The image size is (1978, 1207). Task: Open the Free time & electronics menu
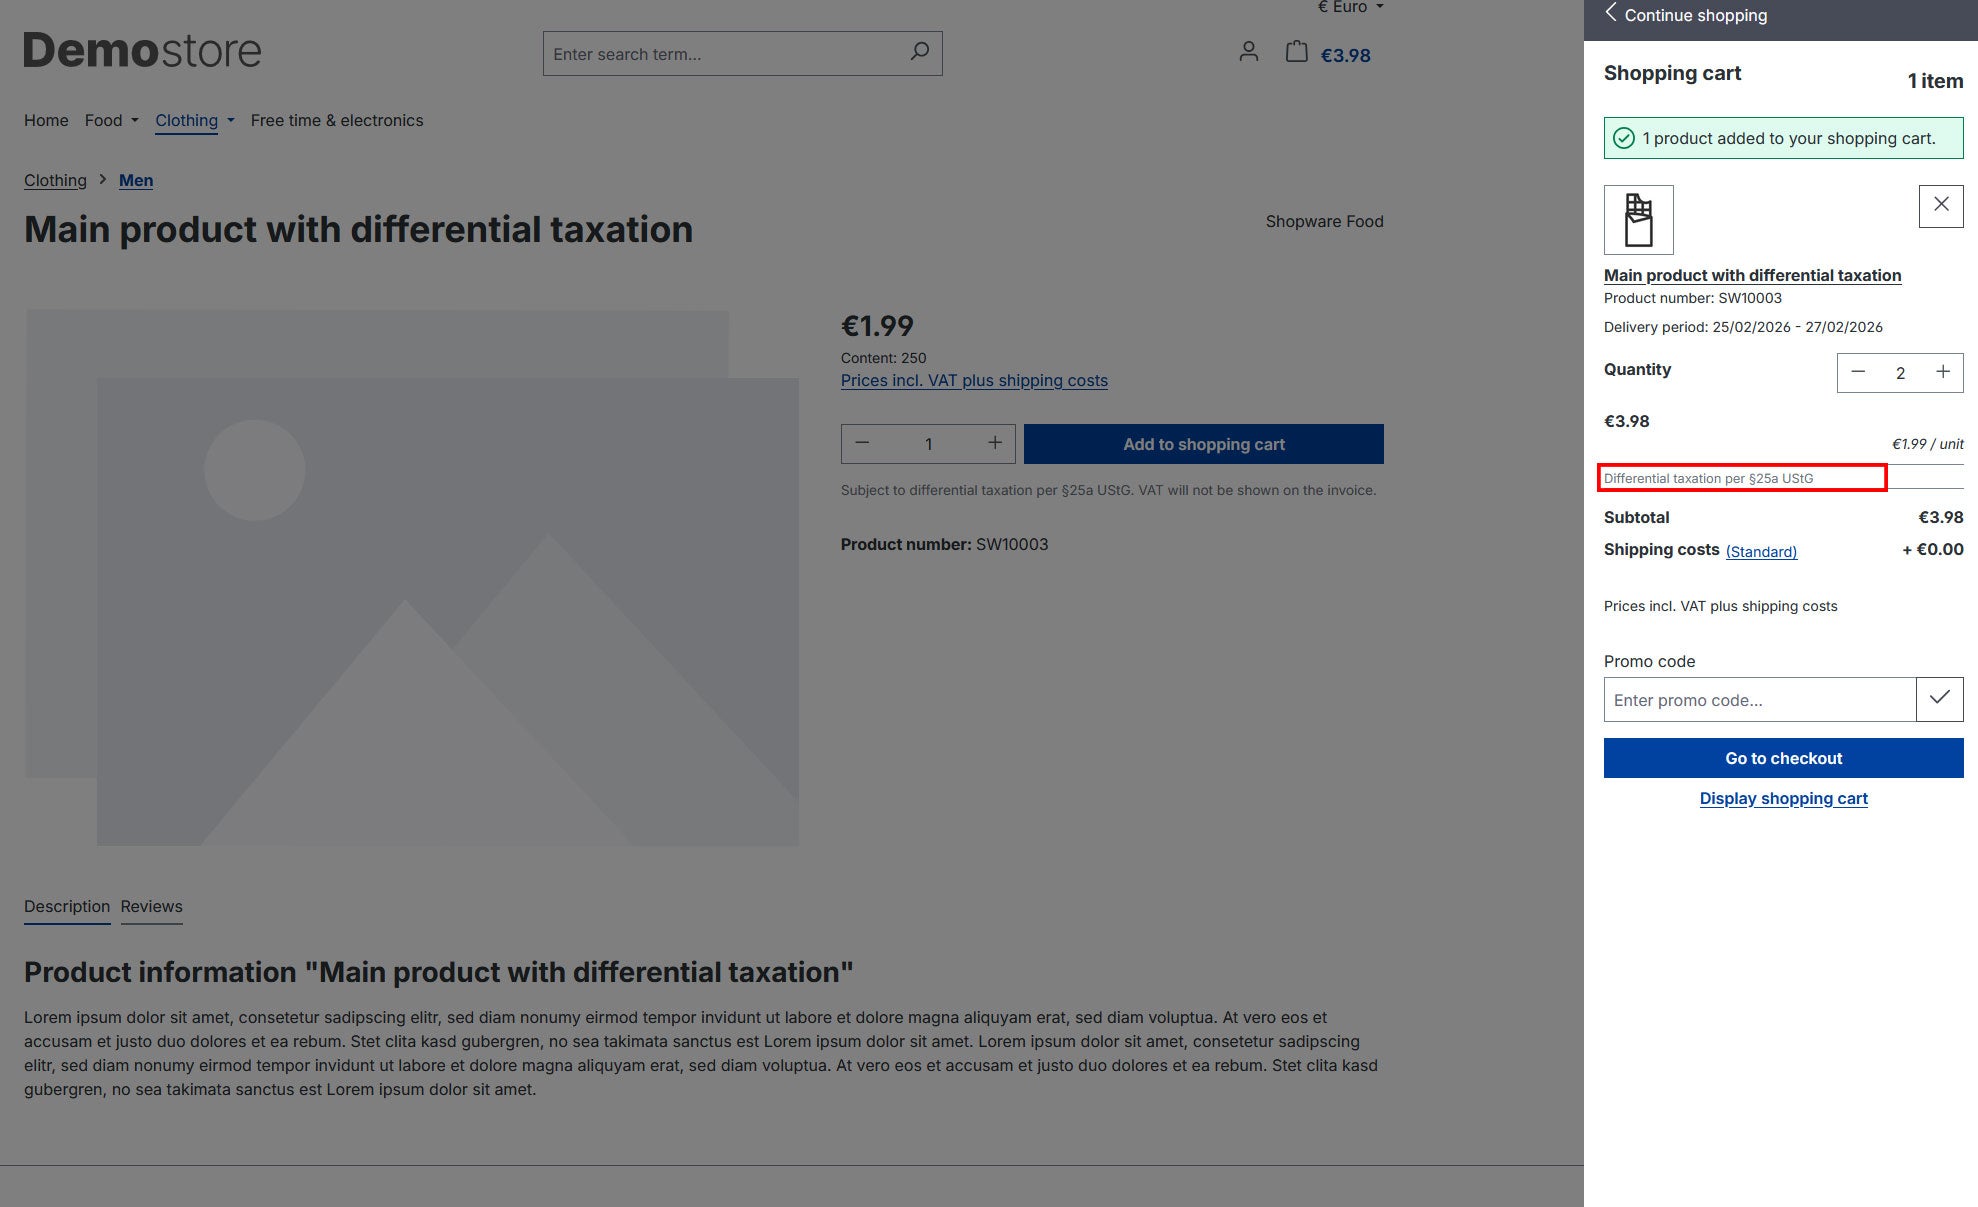337,120
